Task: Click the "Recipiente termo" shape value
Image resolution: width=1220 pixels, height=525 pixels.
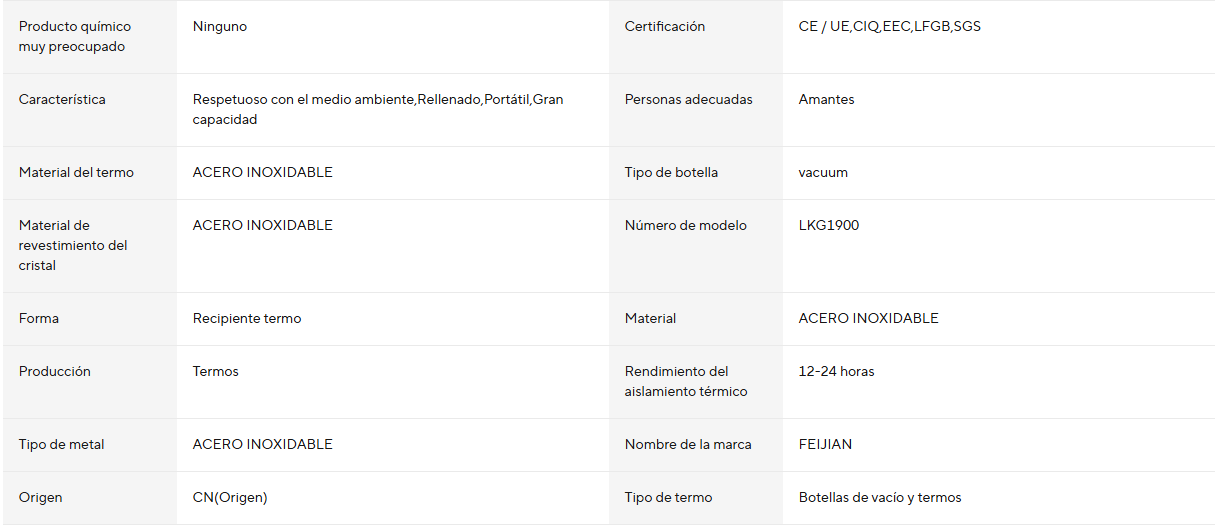Action: tap(247, 319)
